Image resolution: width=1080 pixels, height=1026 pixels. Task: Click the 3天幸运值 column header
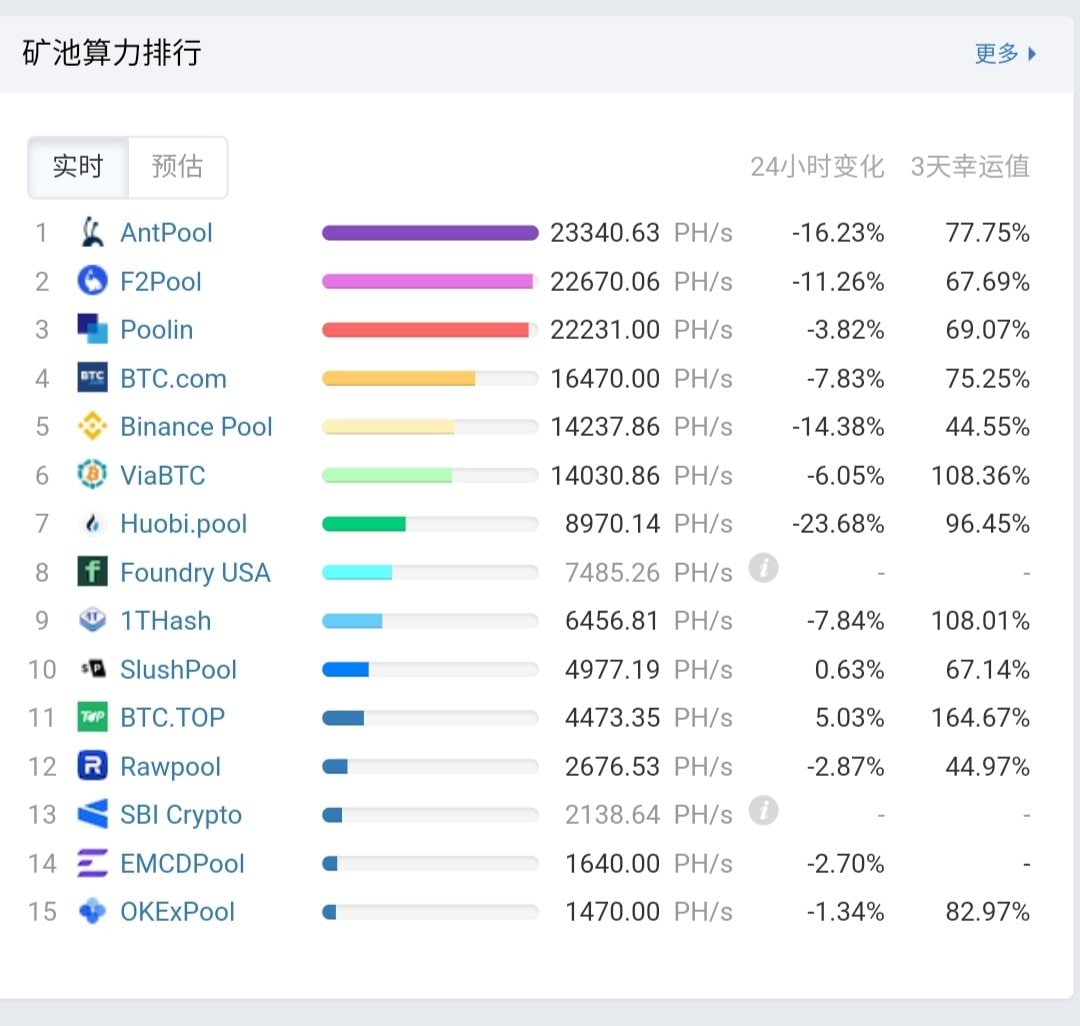point(969,166)
